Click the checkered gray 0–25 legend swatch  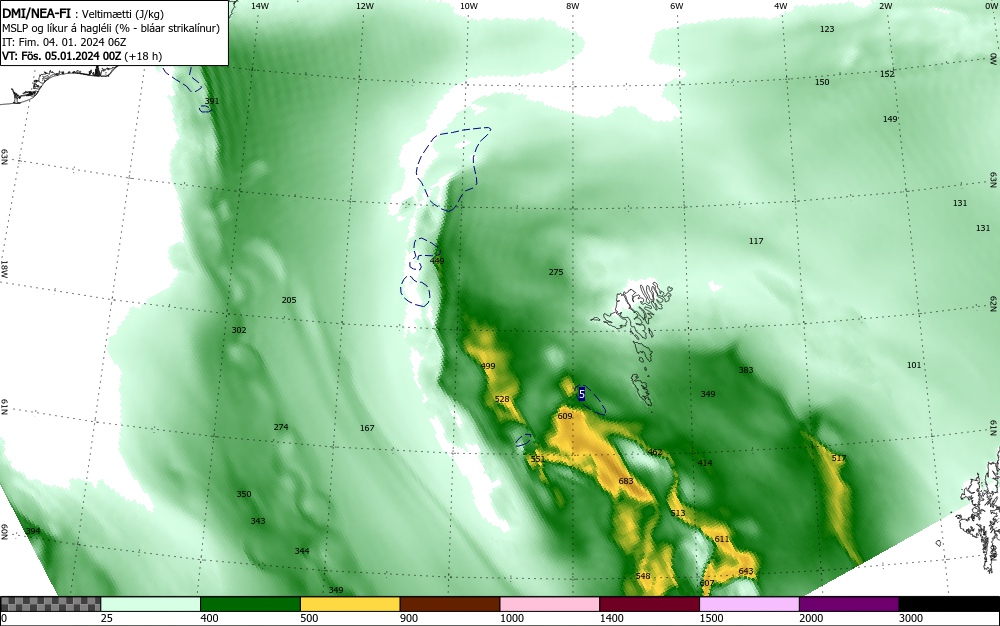click(50, 604)
